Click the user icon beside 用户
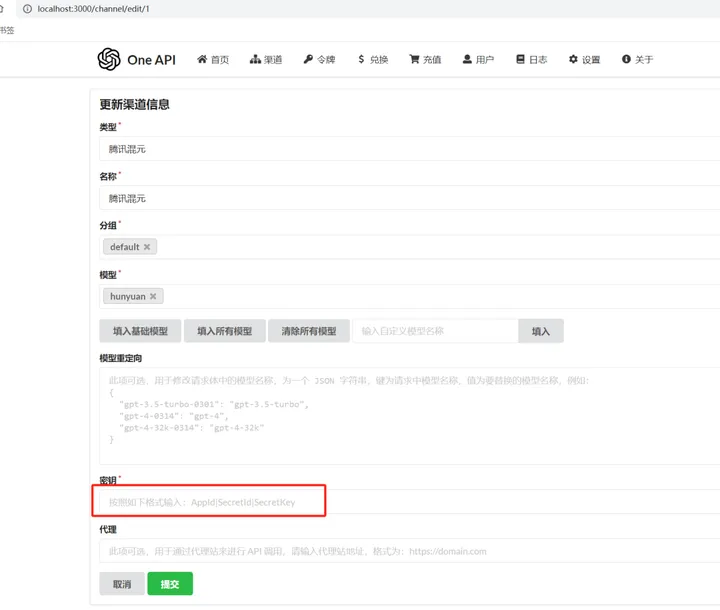The image size is (720, 610). 467,59
